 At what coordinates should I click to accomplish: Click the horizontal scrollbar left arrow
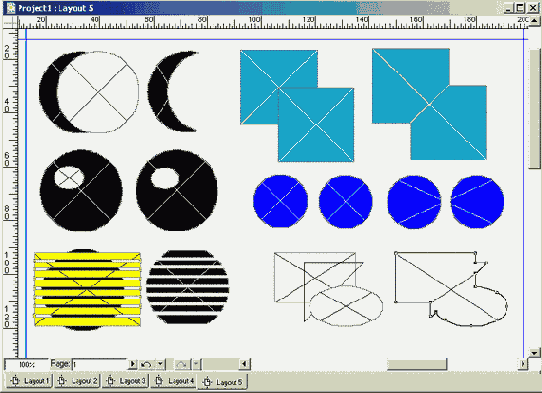click(x=244, y=364)
